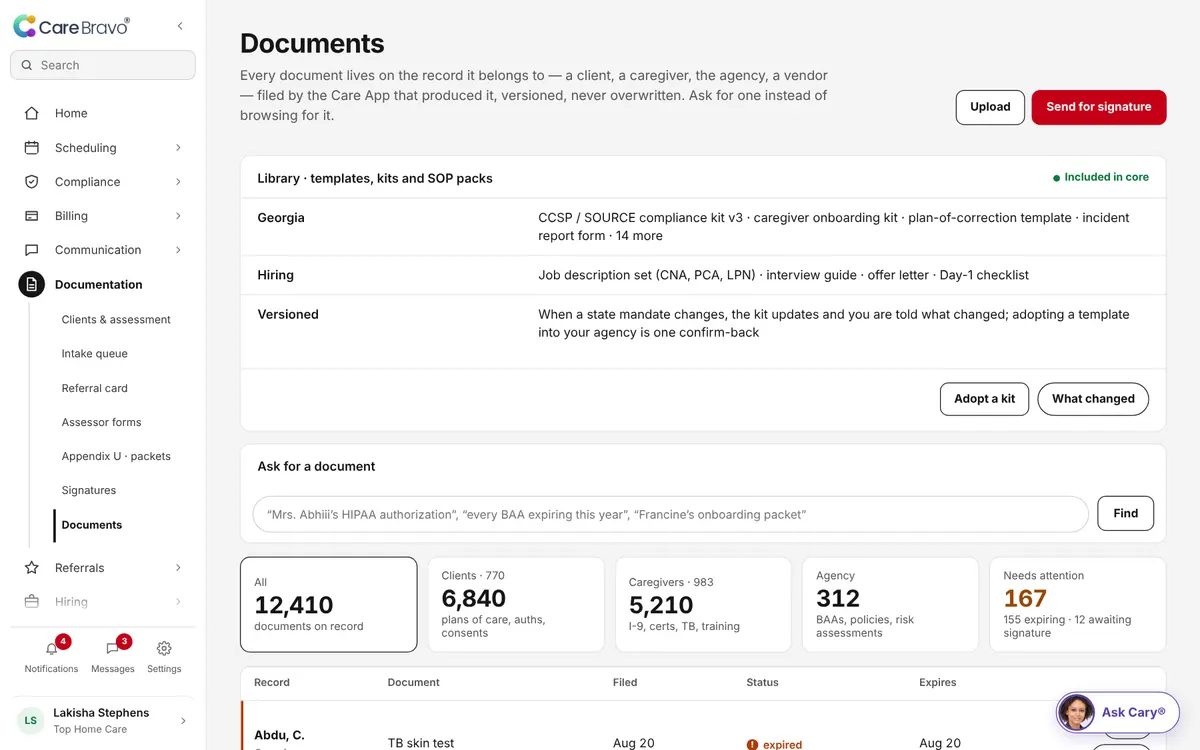Click the Filed column header
Screen dimensions: 1200x750
click(625, 682)
